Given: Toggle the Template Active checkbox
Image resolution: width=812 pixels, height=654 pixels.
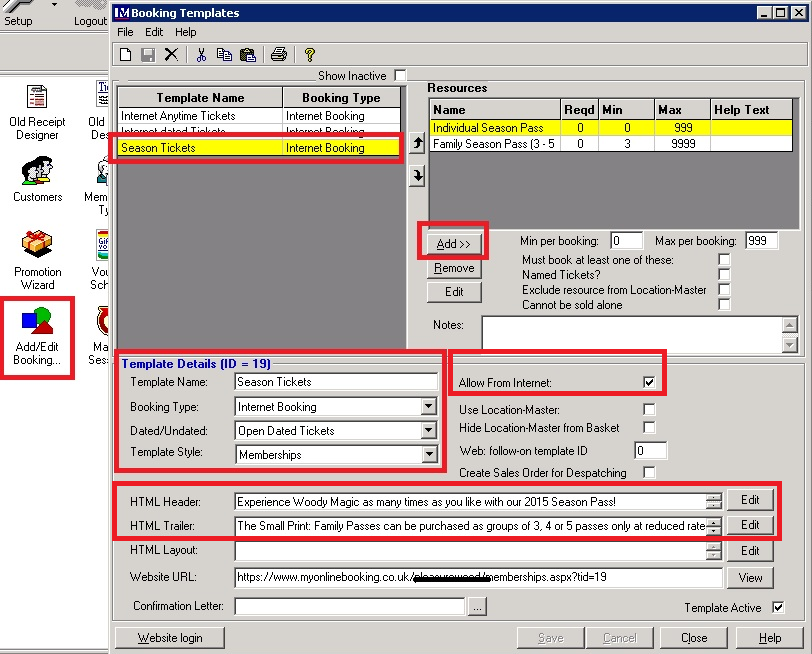Looking at the screenshot, I should coord(778,607).
